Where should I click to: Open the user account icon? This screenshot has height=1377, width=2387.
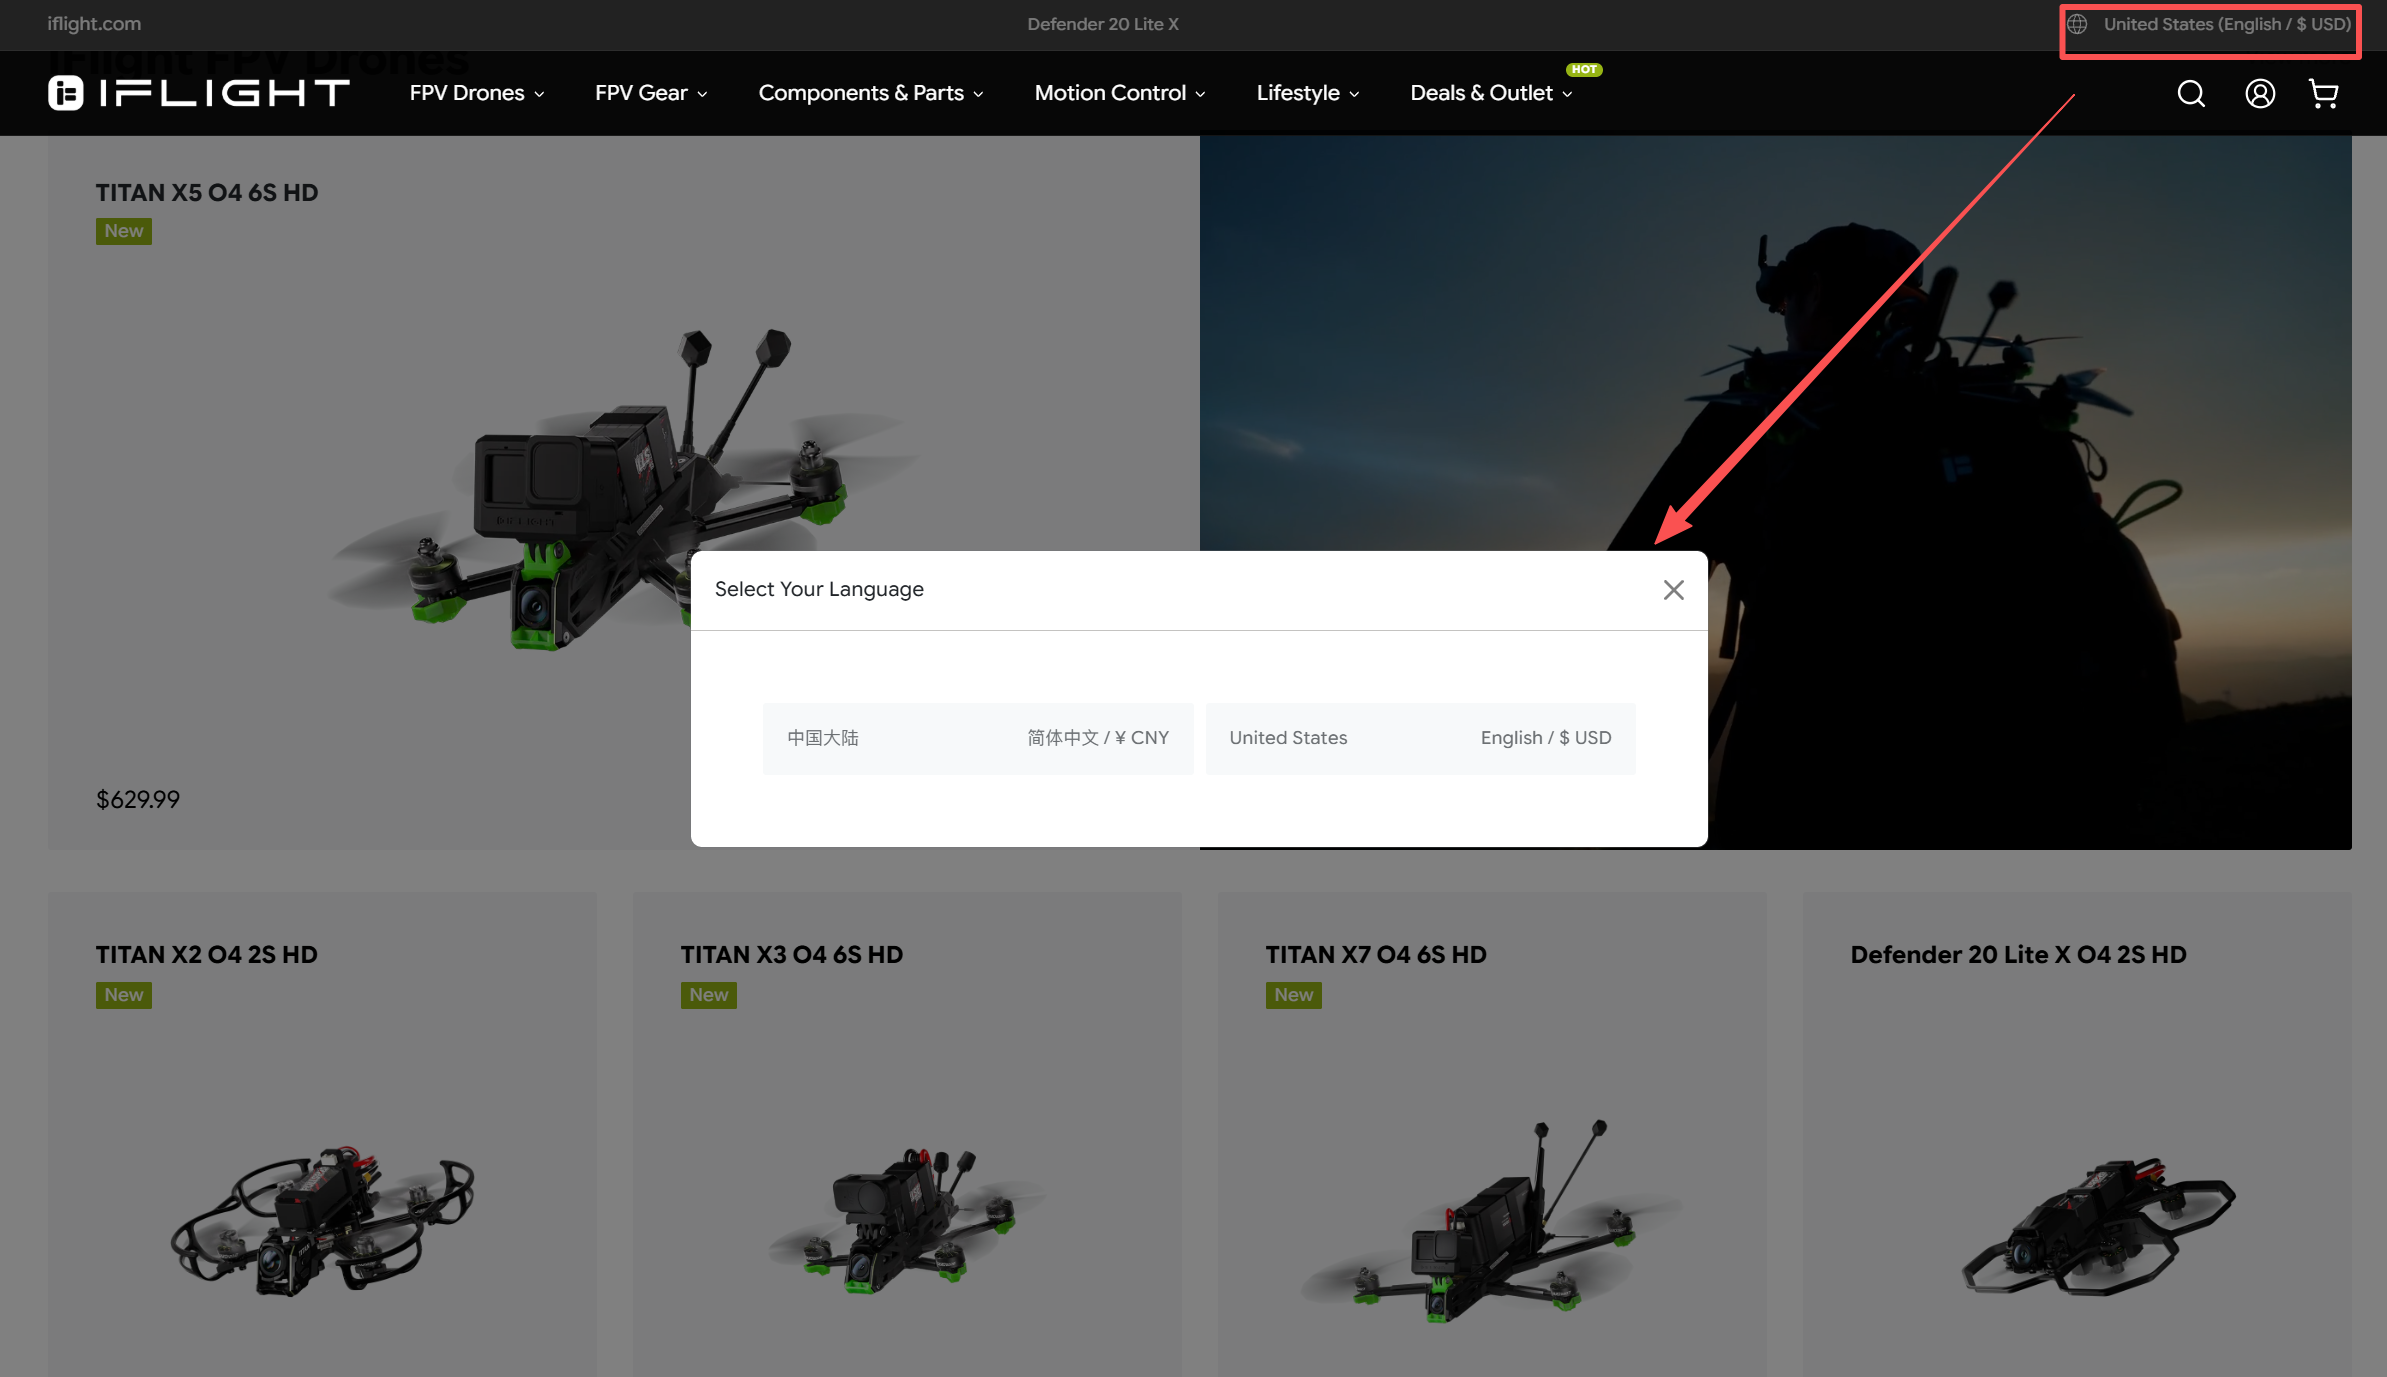pyautogui.click(x=2260, y=93)
